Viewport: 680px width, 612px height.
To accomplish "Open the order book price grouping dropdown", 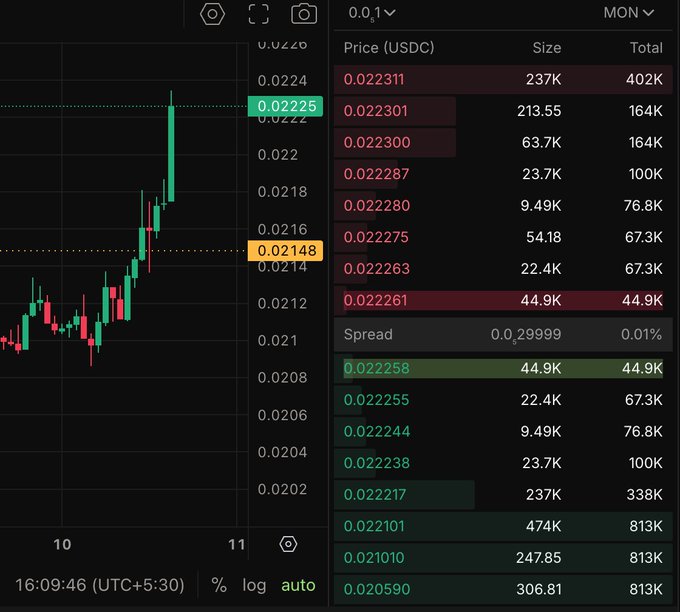I will click(x=372, y=13).
